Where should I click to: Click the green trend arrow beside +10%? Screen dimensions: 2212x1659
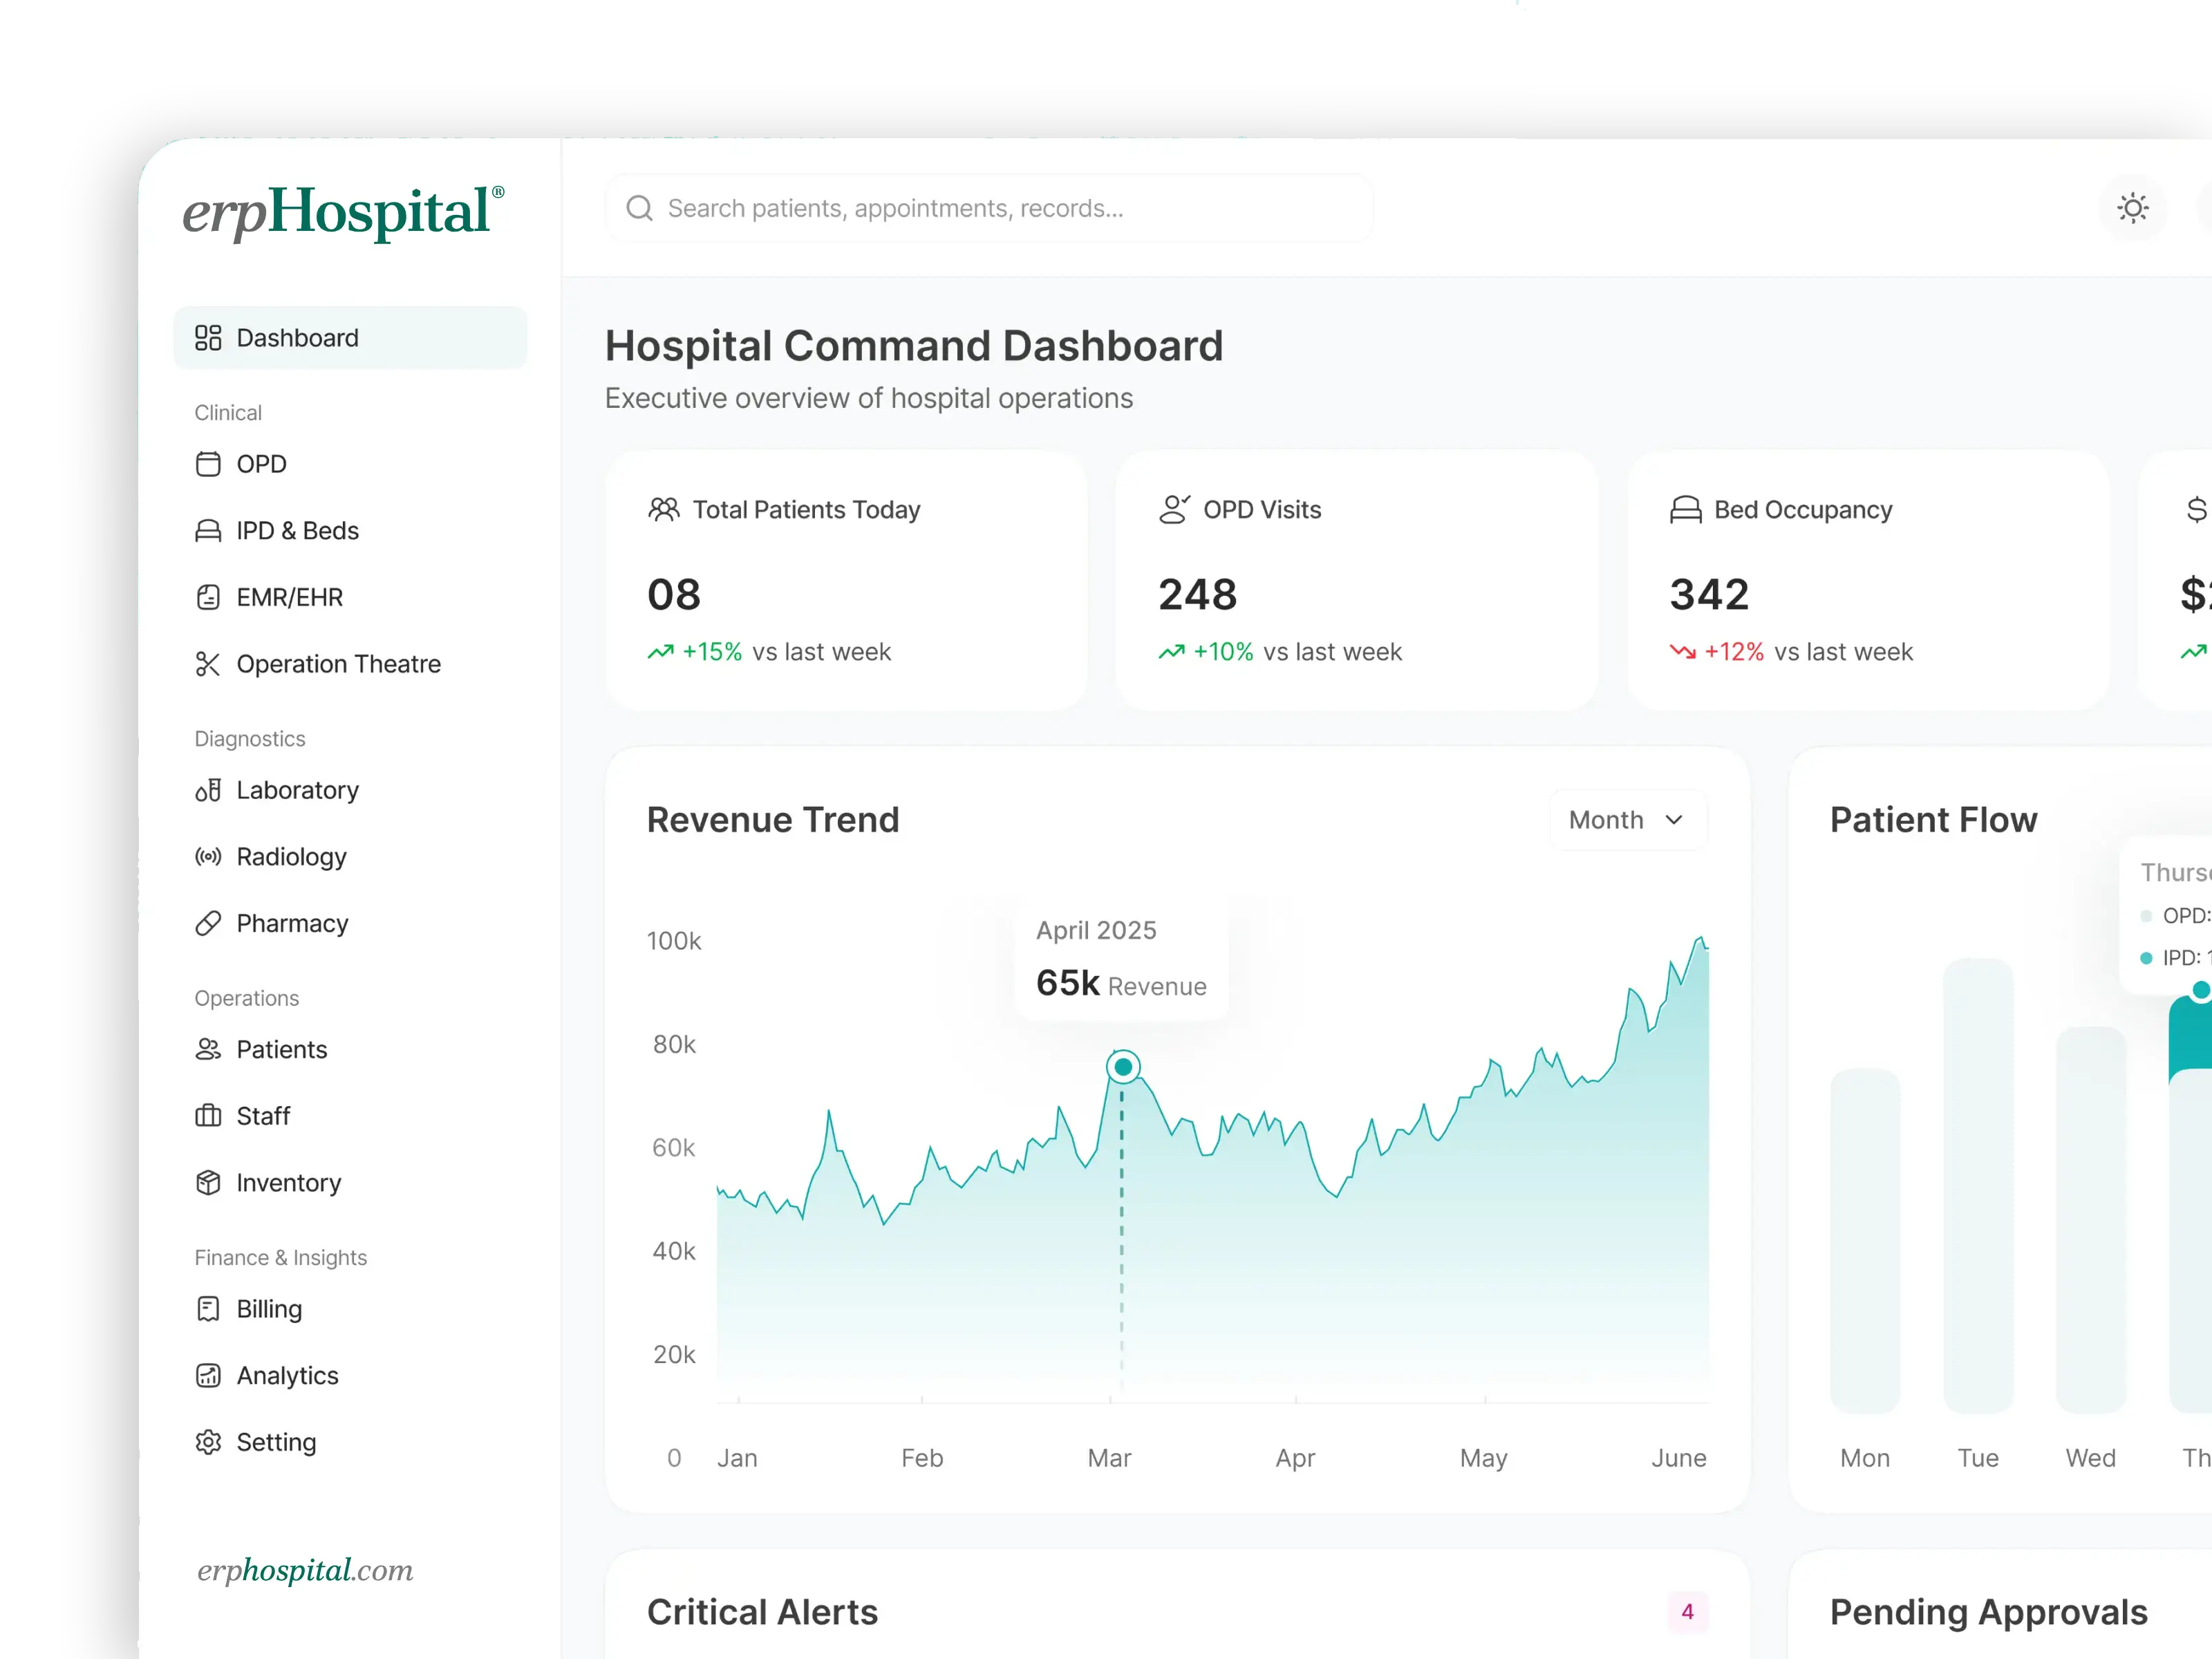tap(1171, 652)
